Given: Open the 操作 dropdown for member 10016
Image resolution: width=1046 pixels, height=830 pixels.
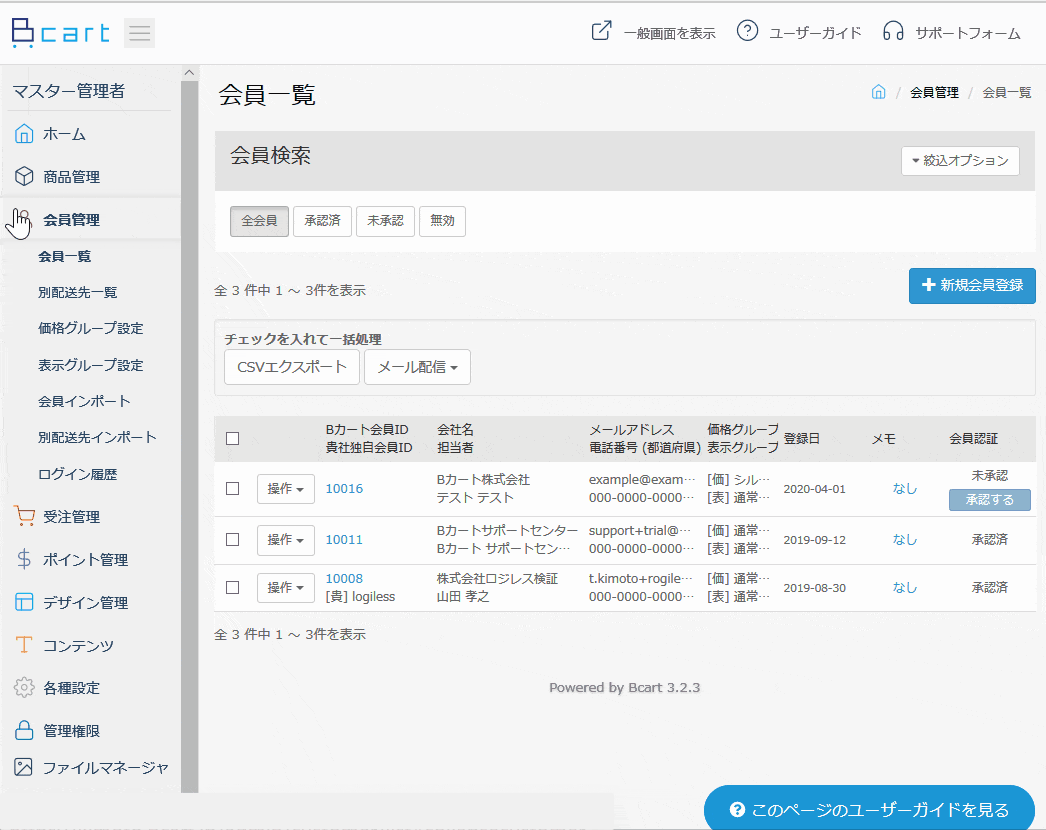Looking at the screenshot, I should pos(286,489).
